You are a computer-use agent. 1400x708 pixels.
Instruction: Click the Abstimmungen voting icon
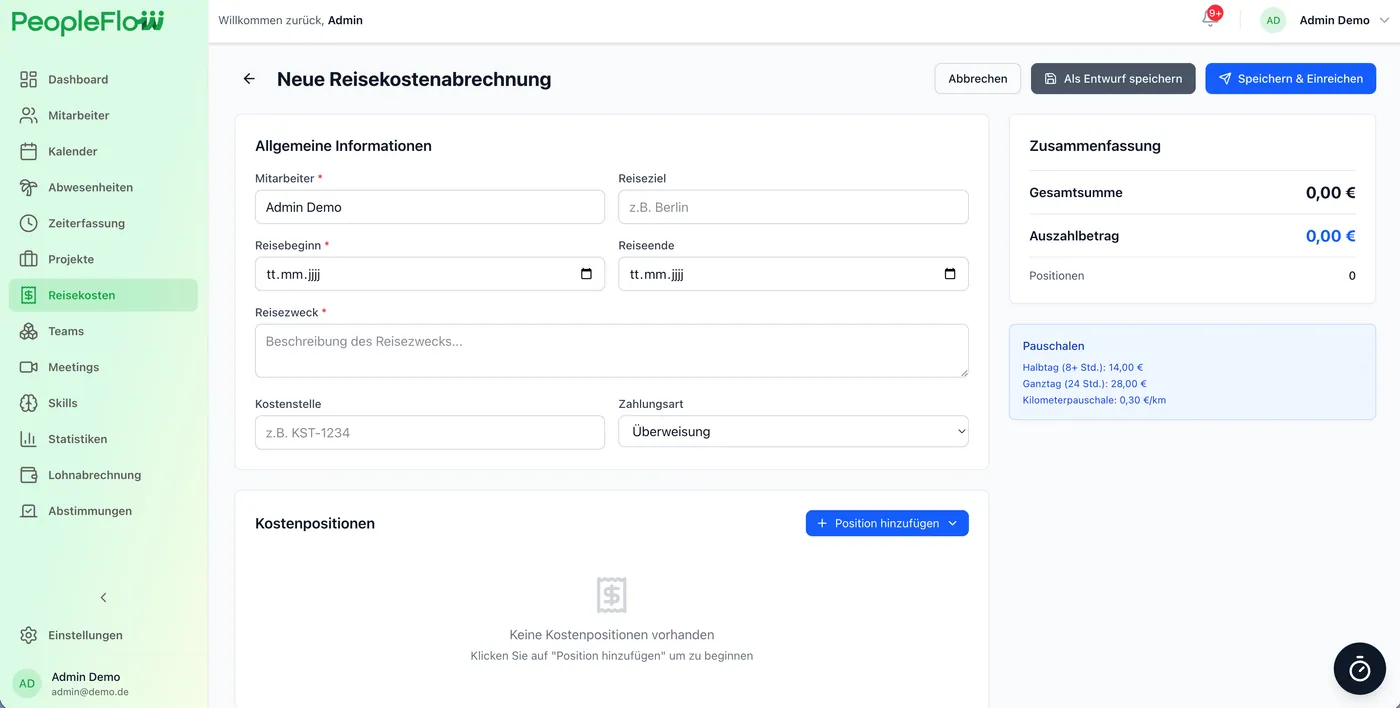click(28, 511)
